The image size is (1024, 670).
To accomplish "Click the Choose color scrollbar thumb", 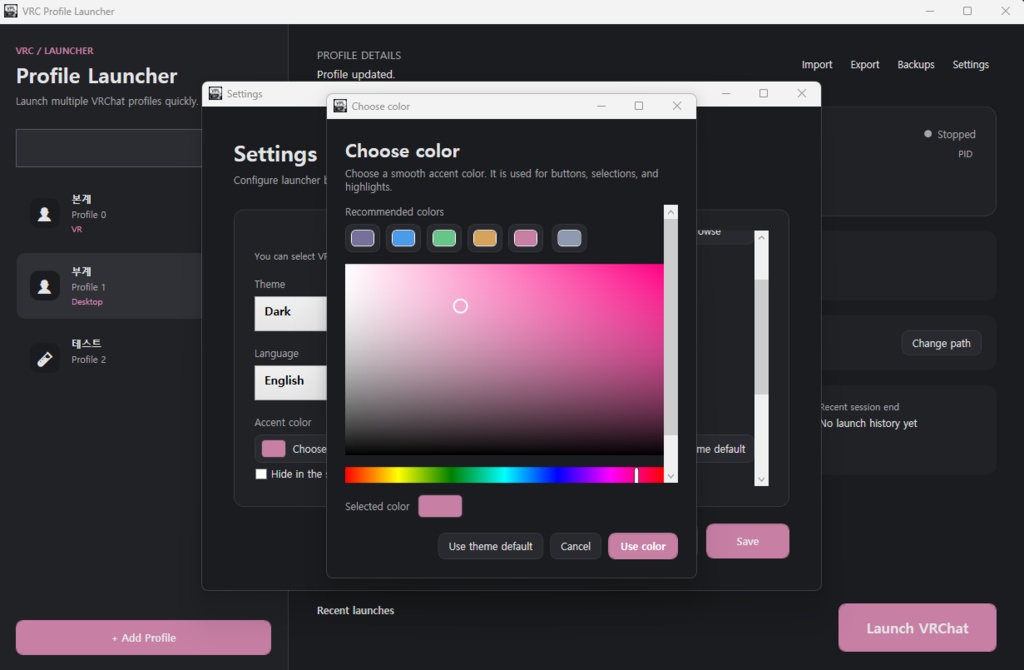I will (x=671, y=327).
